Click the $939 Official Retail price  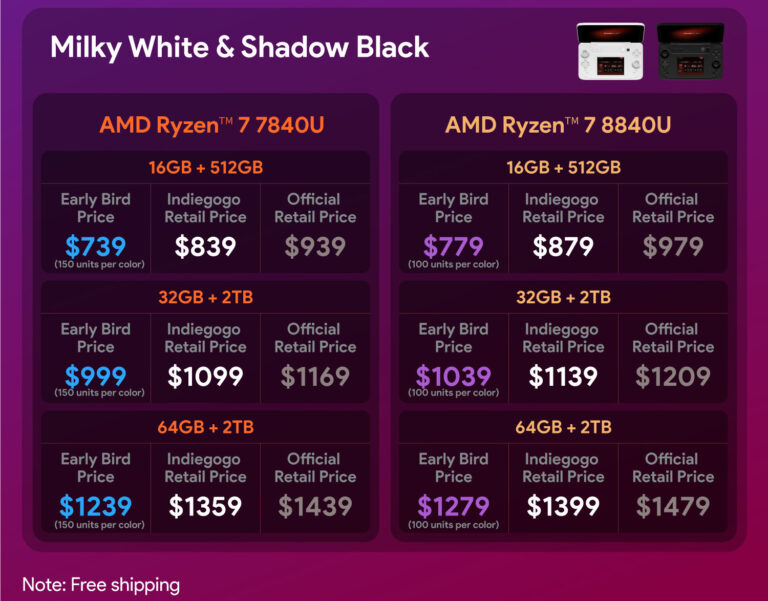pos(315,246)
